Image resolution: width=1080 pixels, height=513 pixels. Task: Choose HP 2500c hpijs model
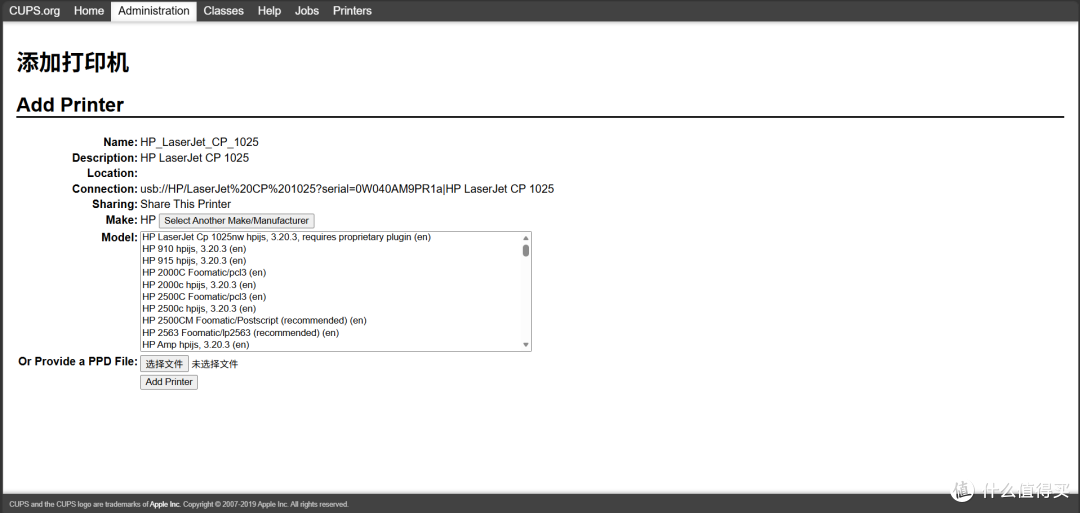tap(331, 308)
